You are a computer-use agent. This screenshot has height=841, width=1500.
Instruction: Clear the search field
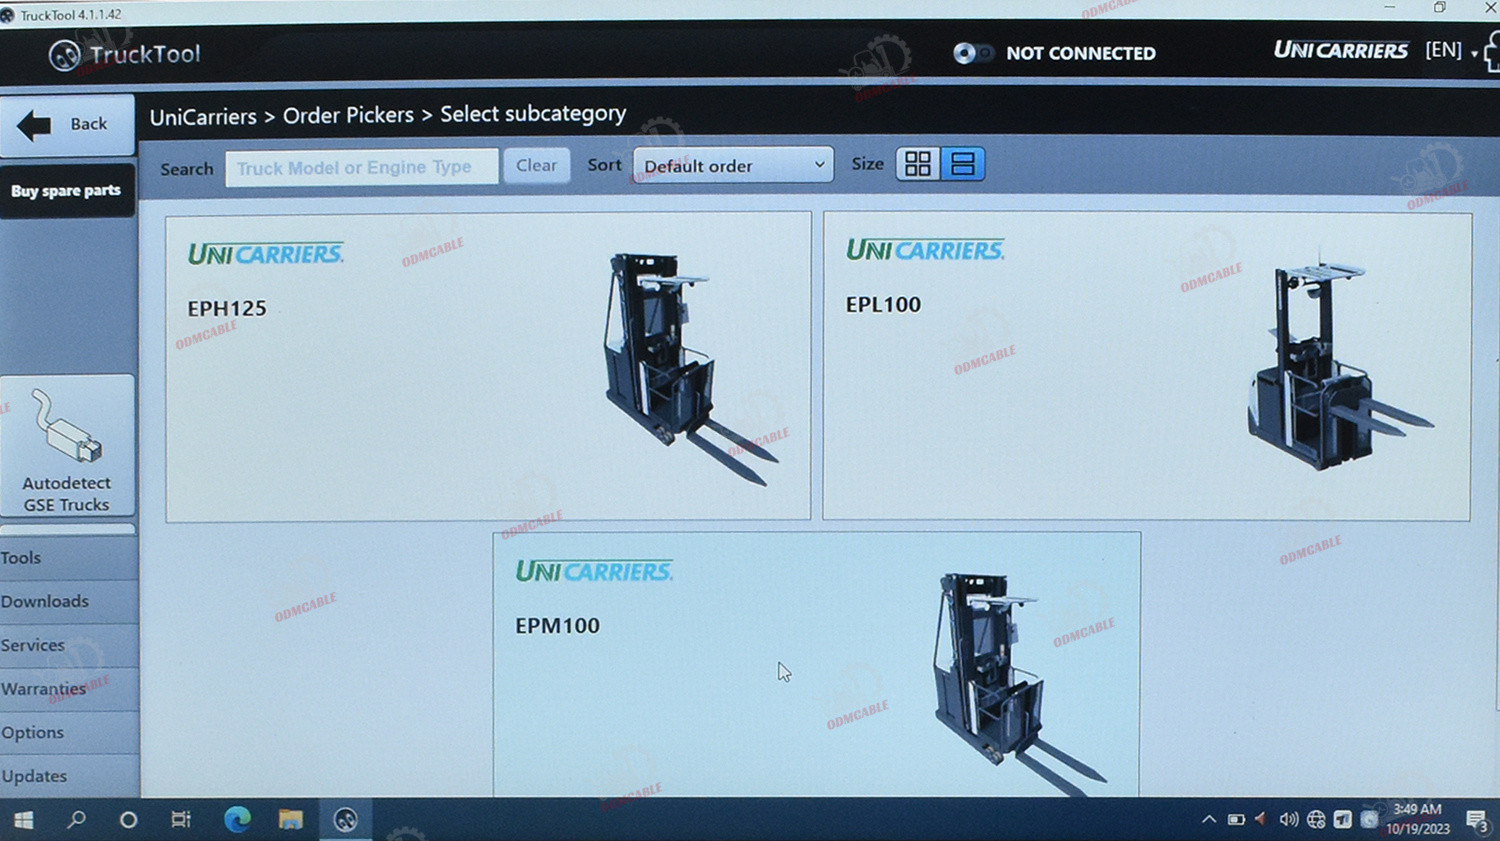pos(536,166)
